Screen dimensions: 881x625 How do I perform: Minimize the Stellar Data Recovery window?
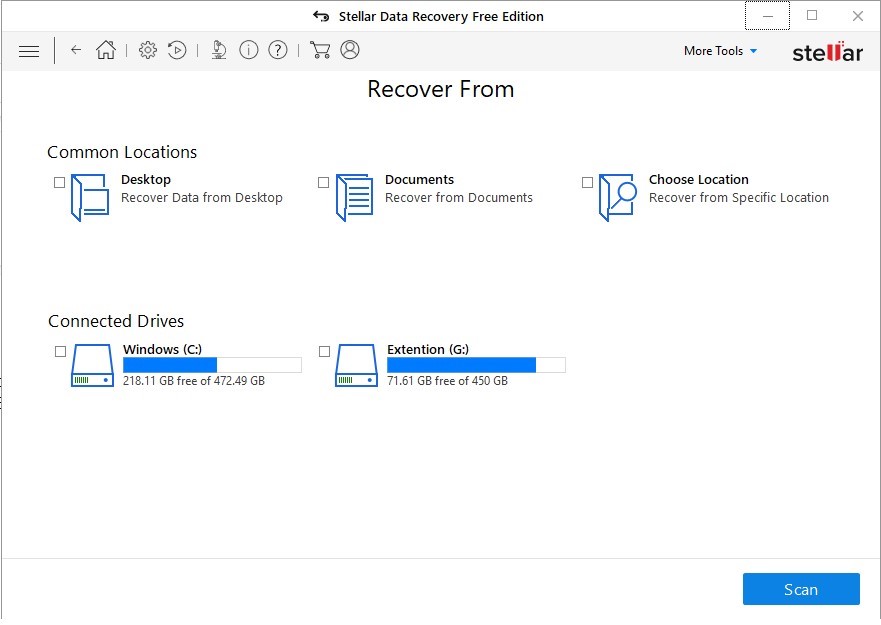click(x=768, y=16)
